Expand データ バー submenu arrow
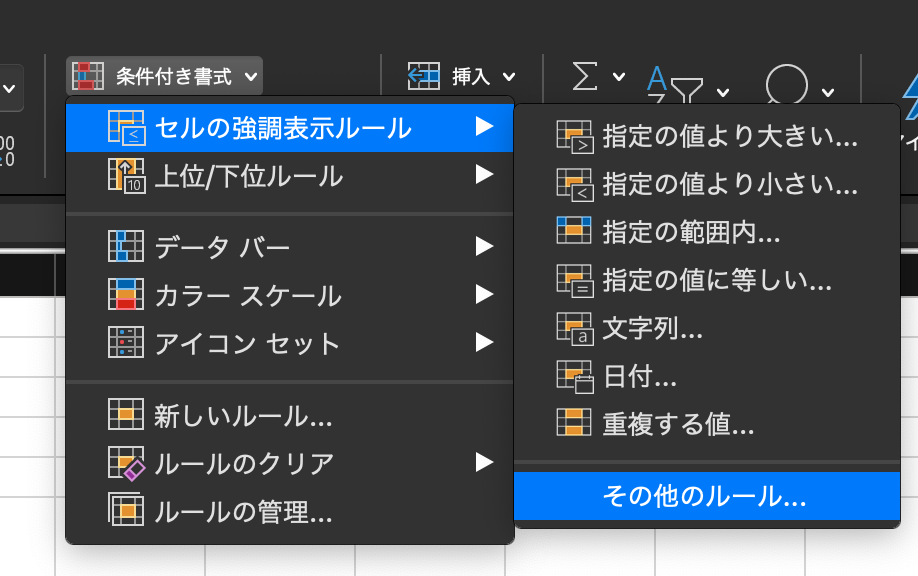Viewport: 918px width, 576px height. point(484,246)
